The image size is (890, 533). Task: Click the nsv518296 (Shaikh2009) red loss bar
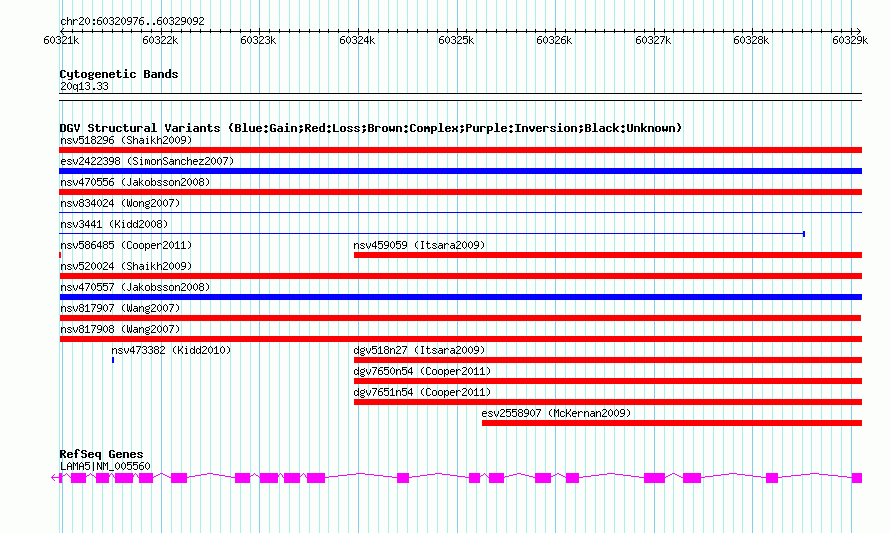460,150
